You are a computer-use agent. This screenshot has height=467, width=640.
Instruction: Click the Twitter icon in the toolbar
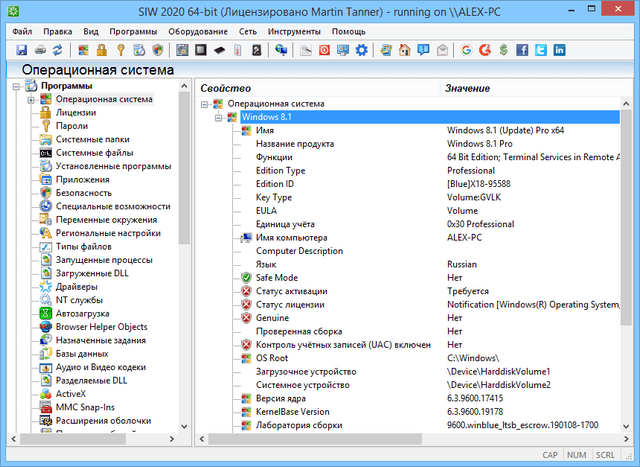(x=540, y=49)
